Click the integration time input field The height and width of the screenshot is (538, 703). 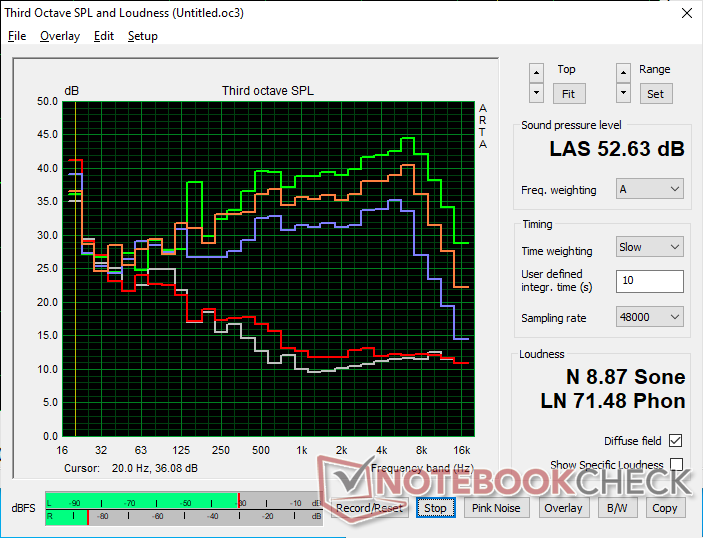point(650,281)
